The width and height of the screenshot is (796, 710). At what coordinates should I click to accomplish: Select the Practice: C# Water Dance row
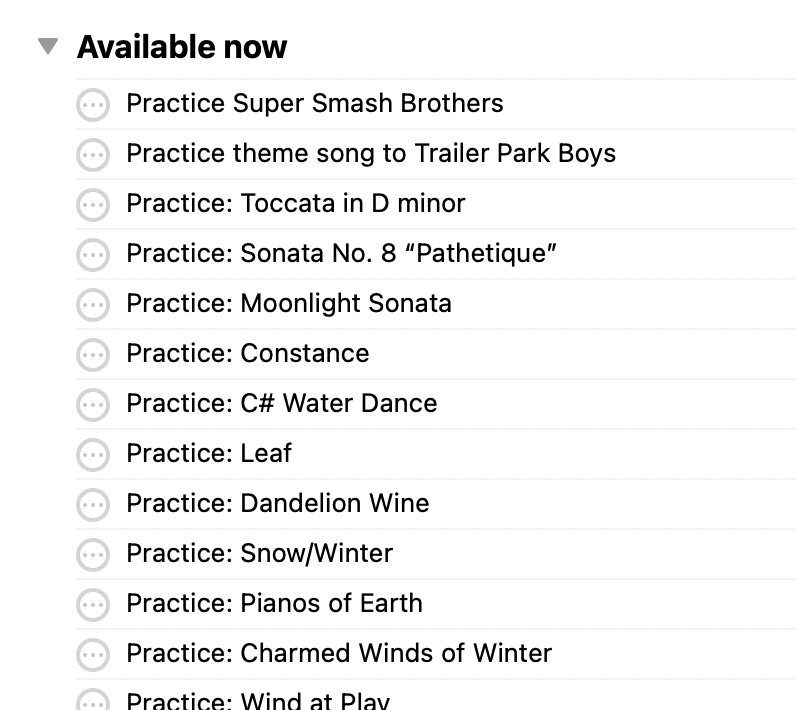point(281,403)
